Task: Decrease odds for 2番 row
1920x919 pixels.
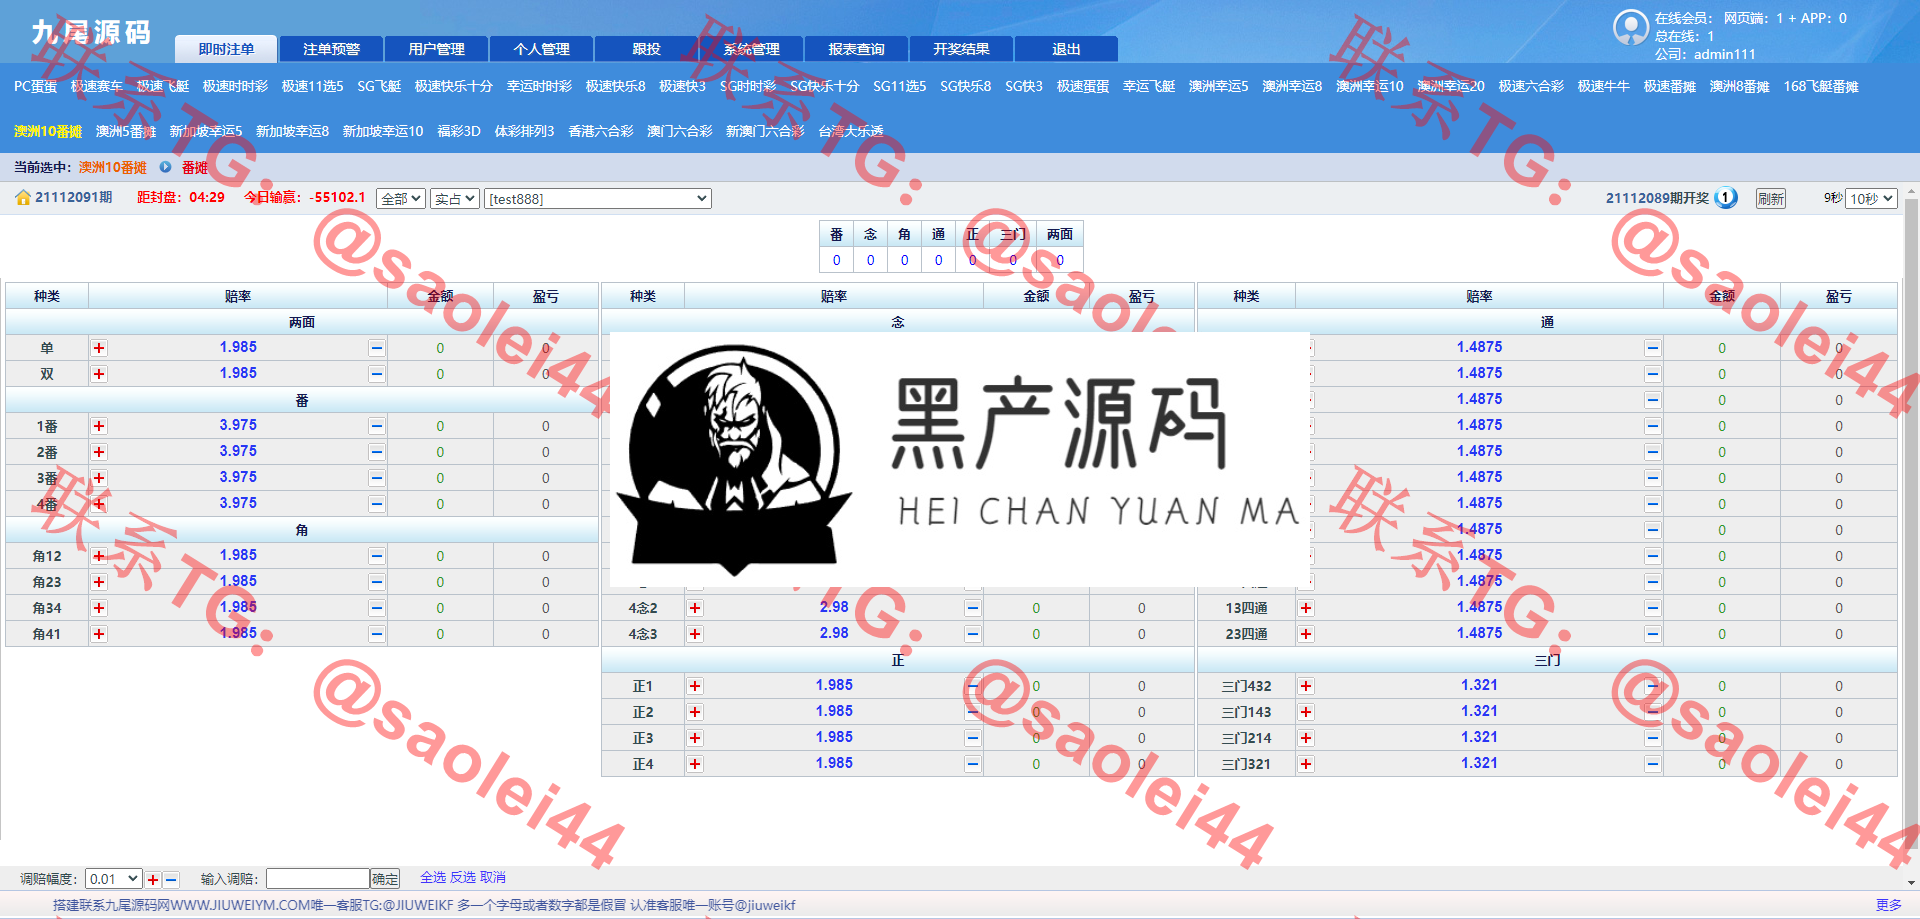Action: pos(377,452)
